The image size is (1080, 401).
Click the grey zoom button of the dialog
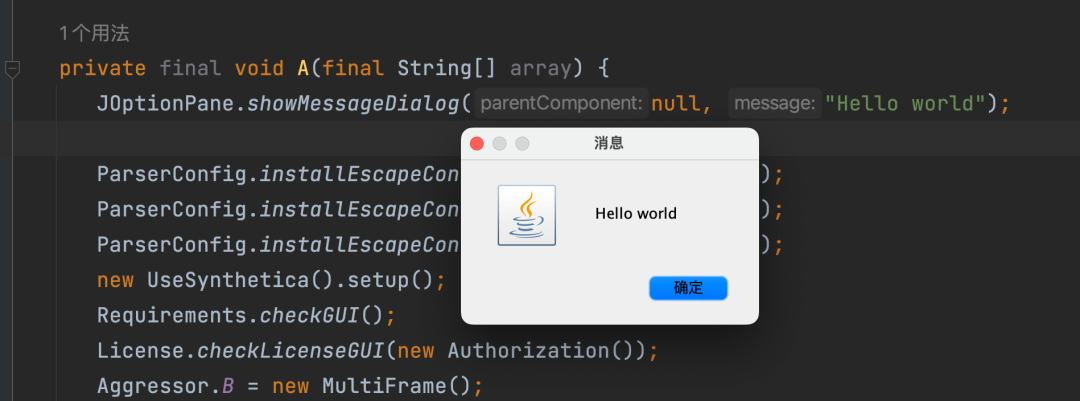point(522,143)
